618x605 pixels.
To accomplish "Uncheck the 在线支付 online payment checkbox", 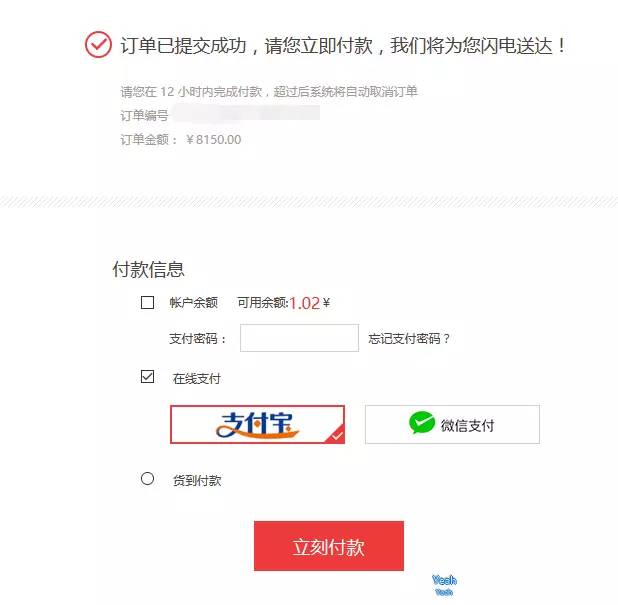I will coord(147,376).
